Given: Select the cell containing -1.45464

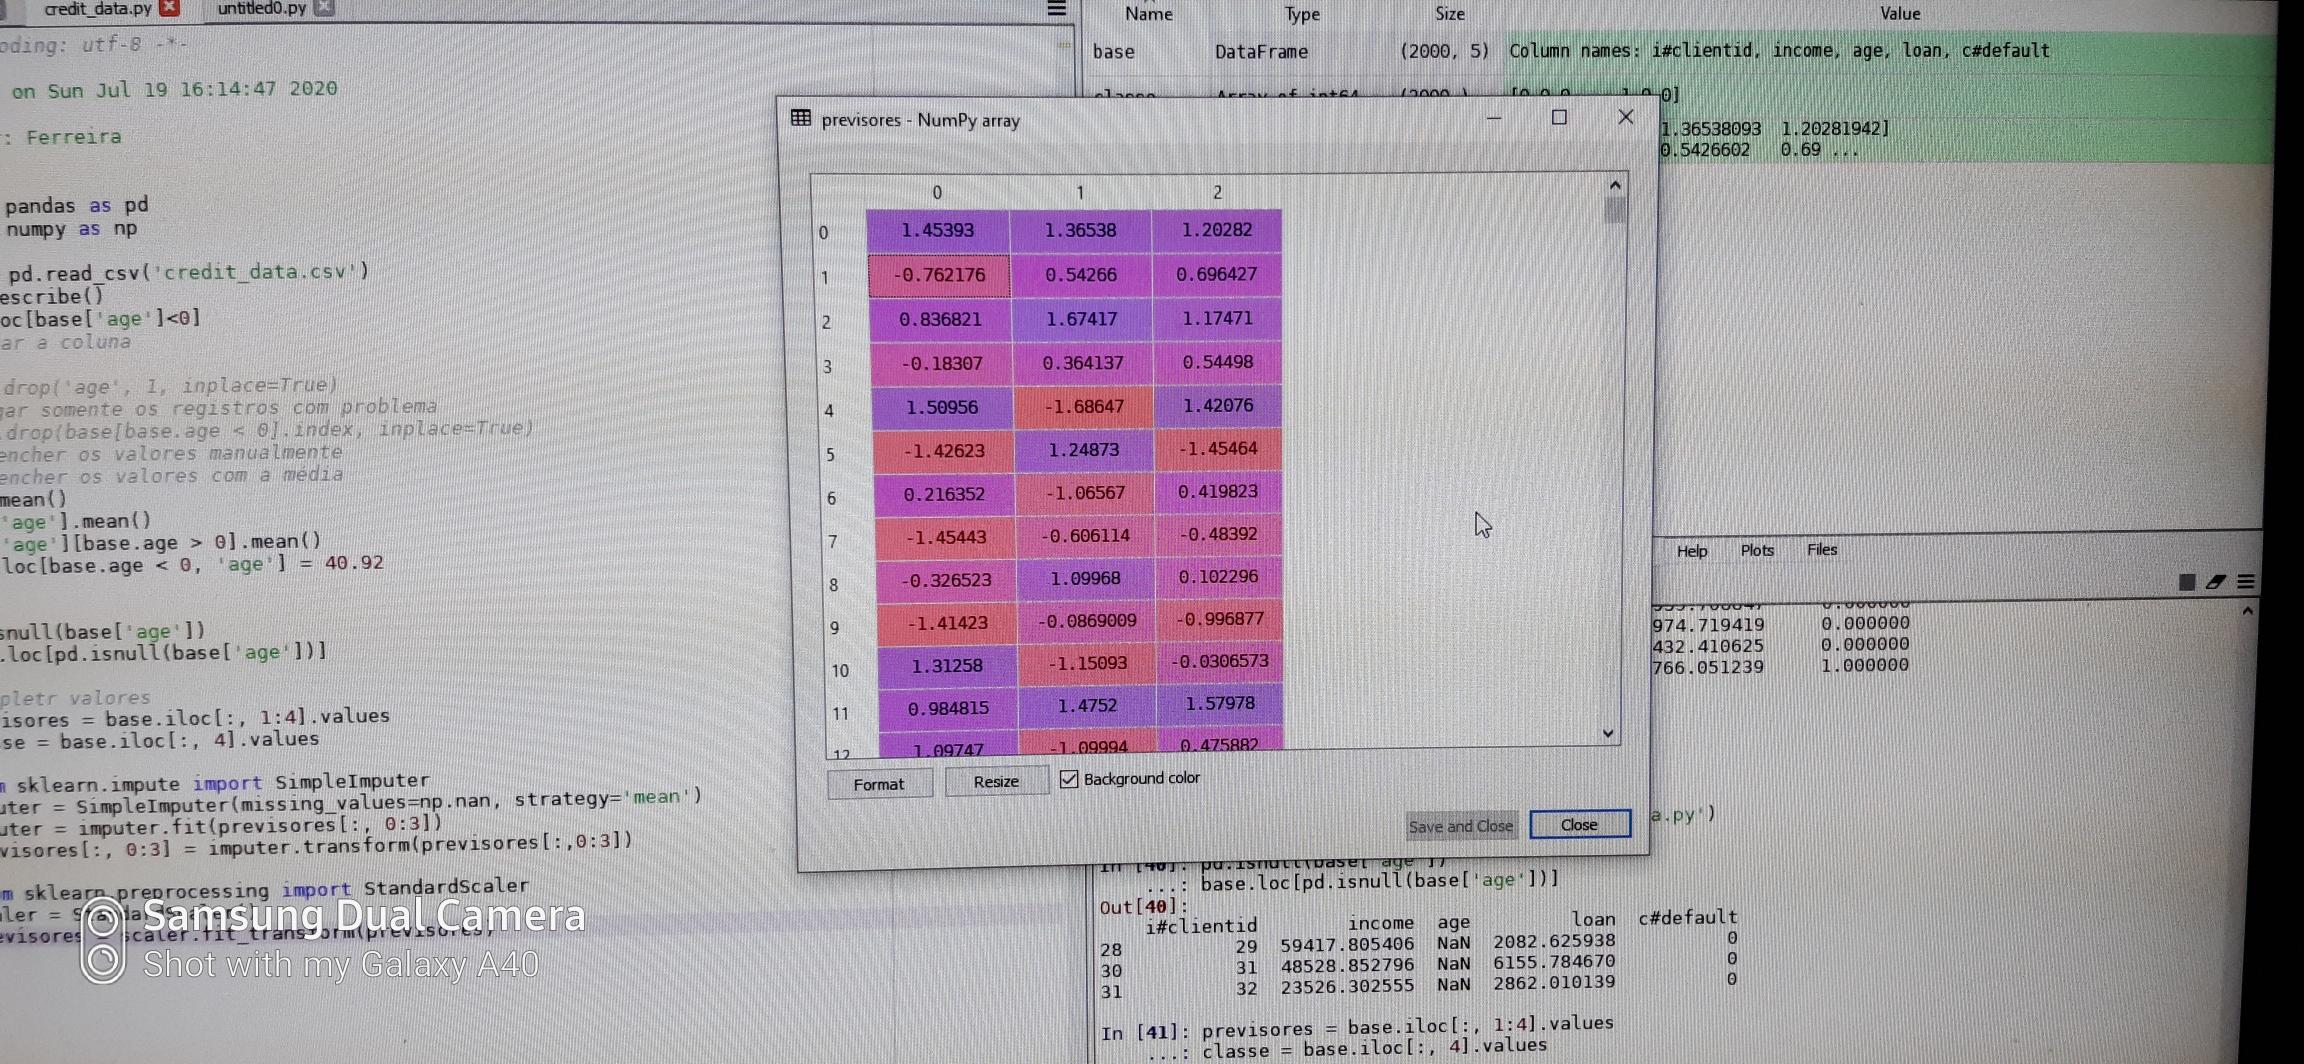Looking at the screenshot, I should coord(1218,449).
